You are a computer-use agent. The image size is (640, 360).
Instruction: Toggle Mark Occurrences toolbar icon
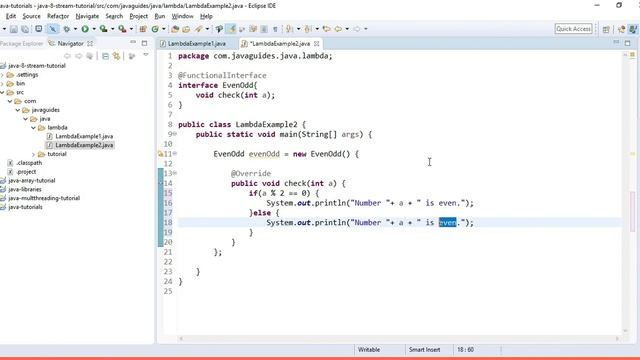[x=231, y=29]
